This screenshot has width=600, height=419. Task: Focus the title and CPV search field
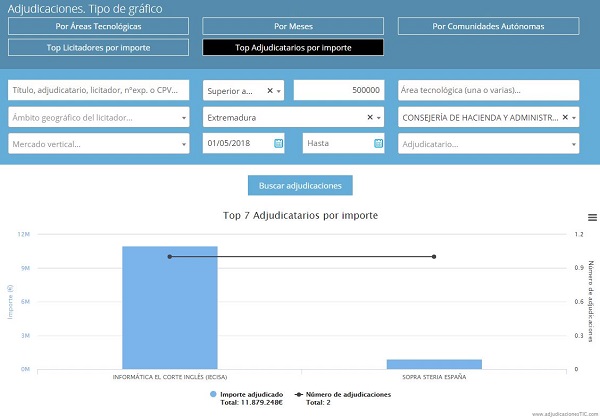tap(98, 91)
